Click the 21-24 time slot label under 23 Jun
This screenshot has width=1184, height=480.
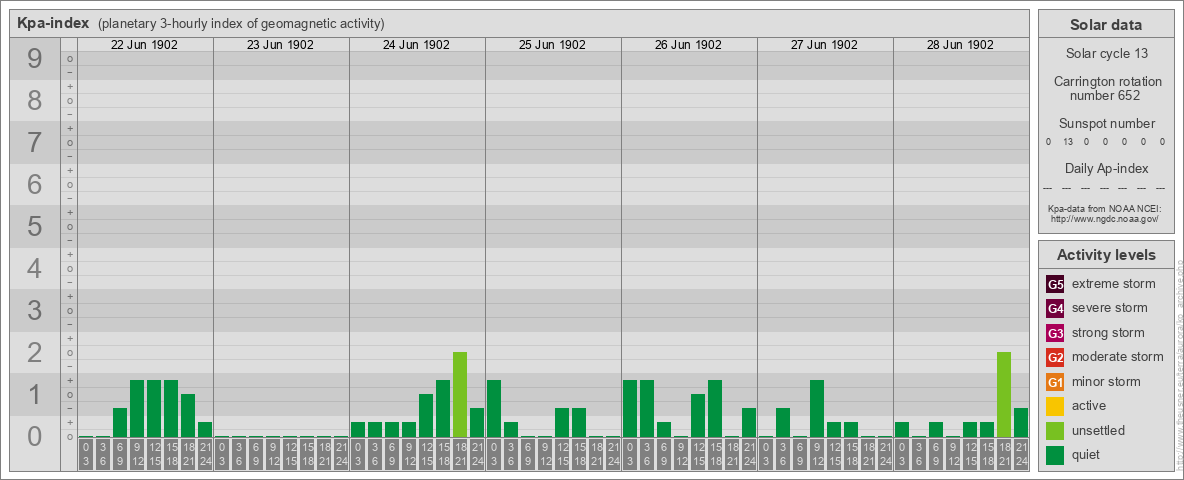341,455
